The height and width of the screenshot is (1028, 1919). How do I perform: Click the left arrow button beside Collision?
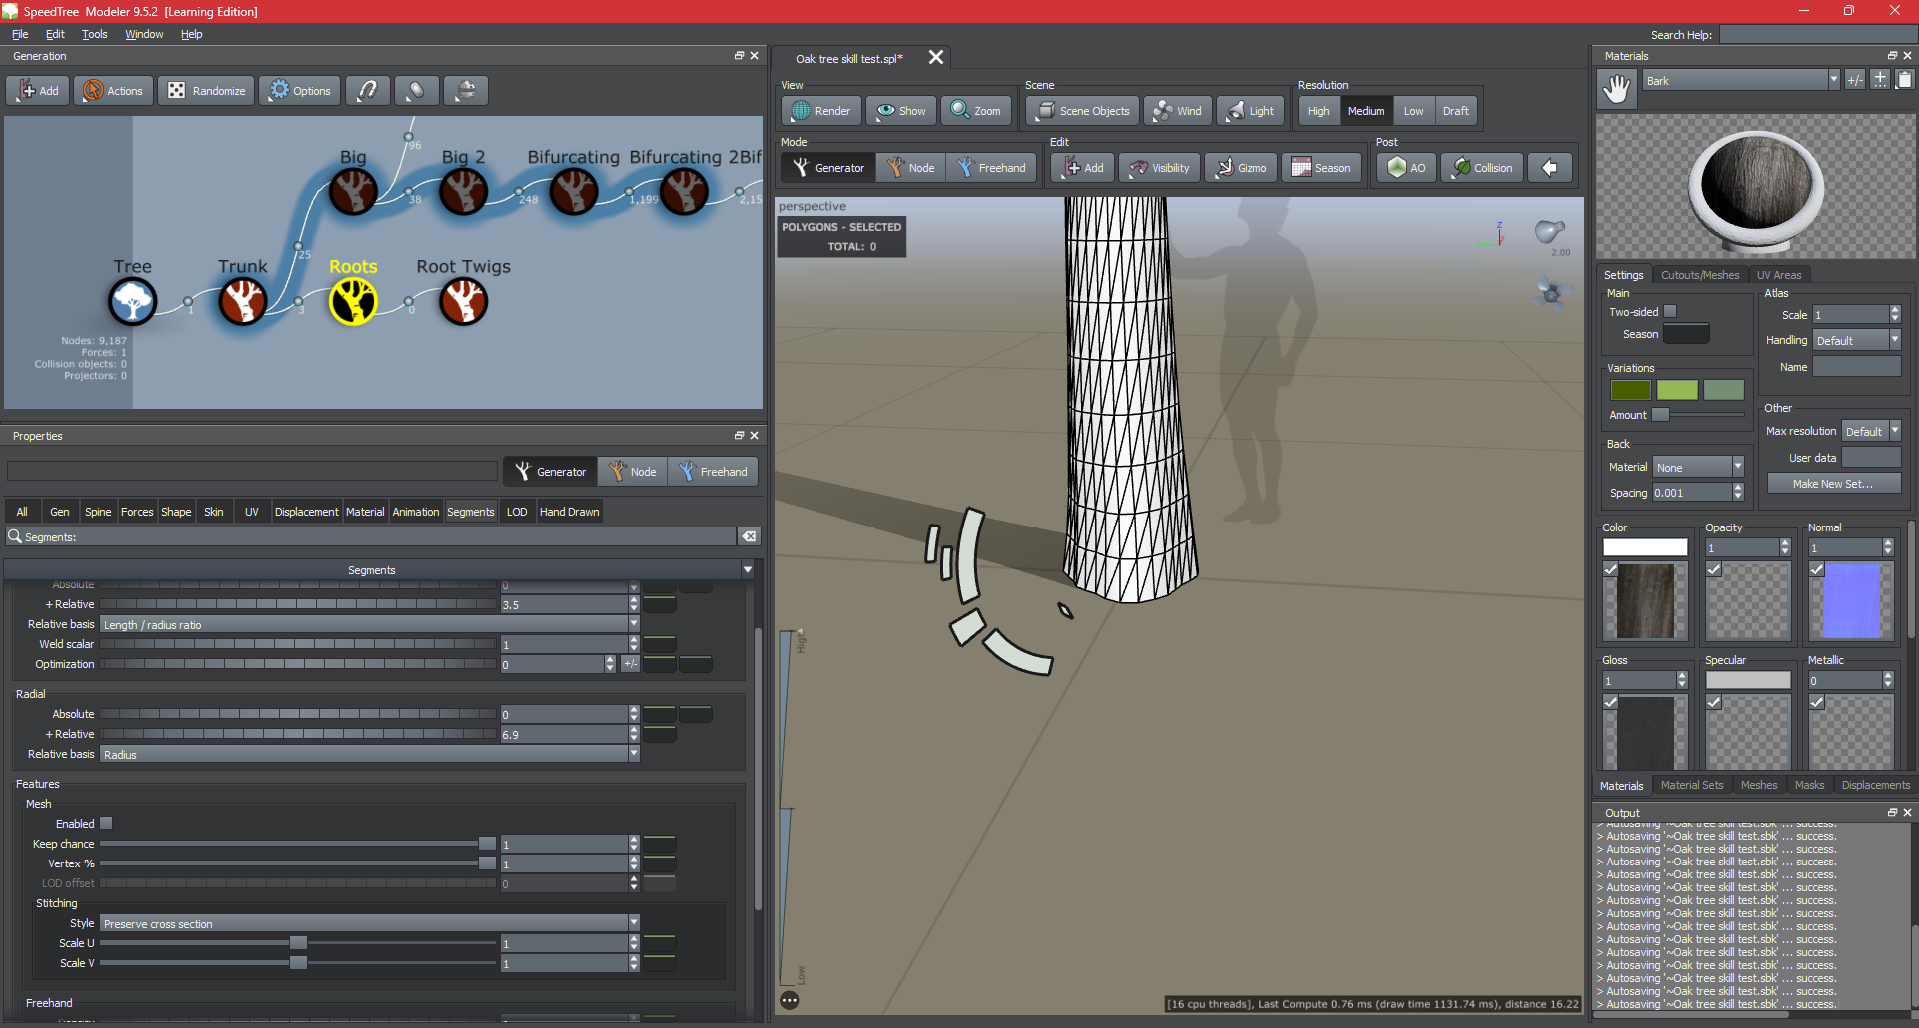1549,168
